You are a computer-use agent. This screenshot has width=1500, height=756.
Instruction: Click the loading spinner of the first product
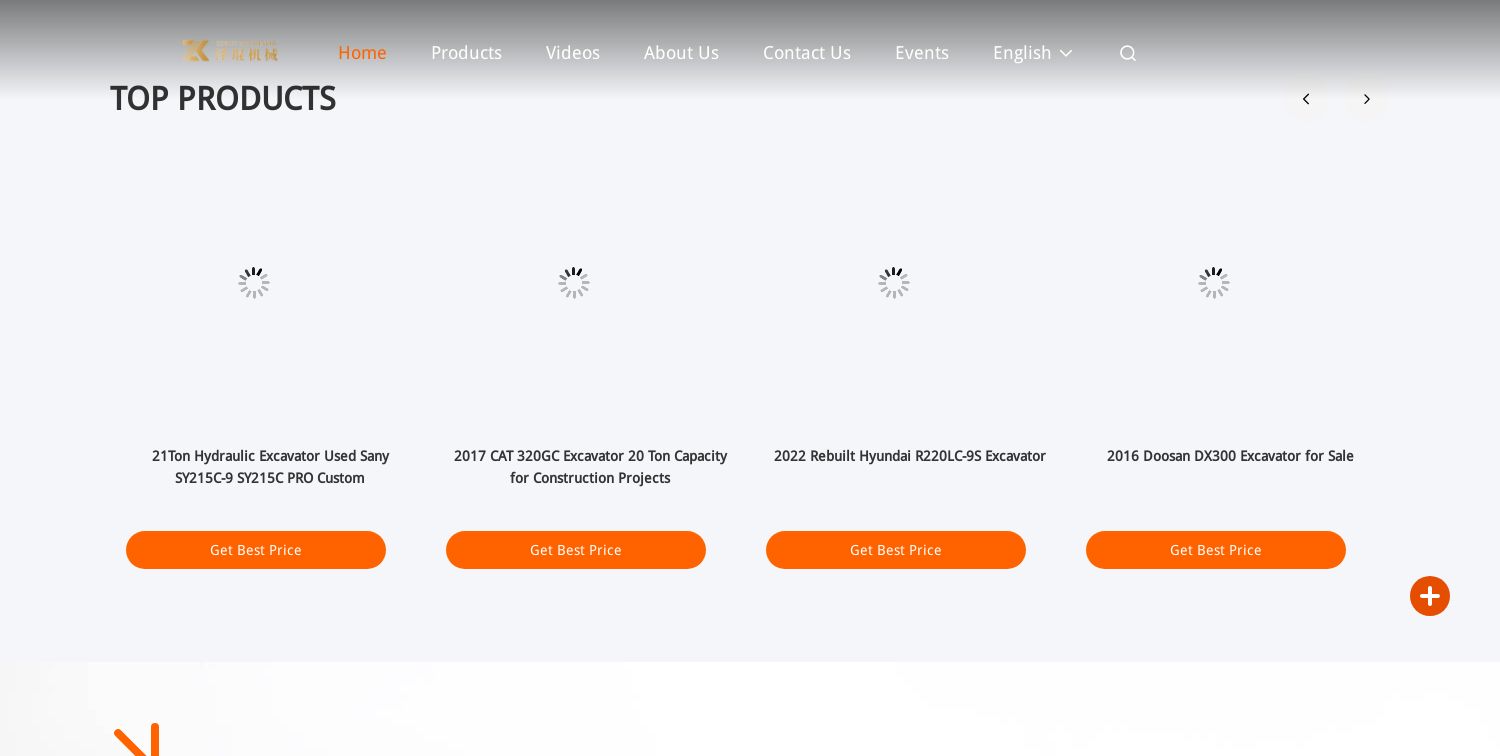254,283
